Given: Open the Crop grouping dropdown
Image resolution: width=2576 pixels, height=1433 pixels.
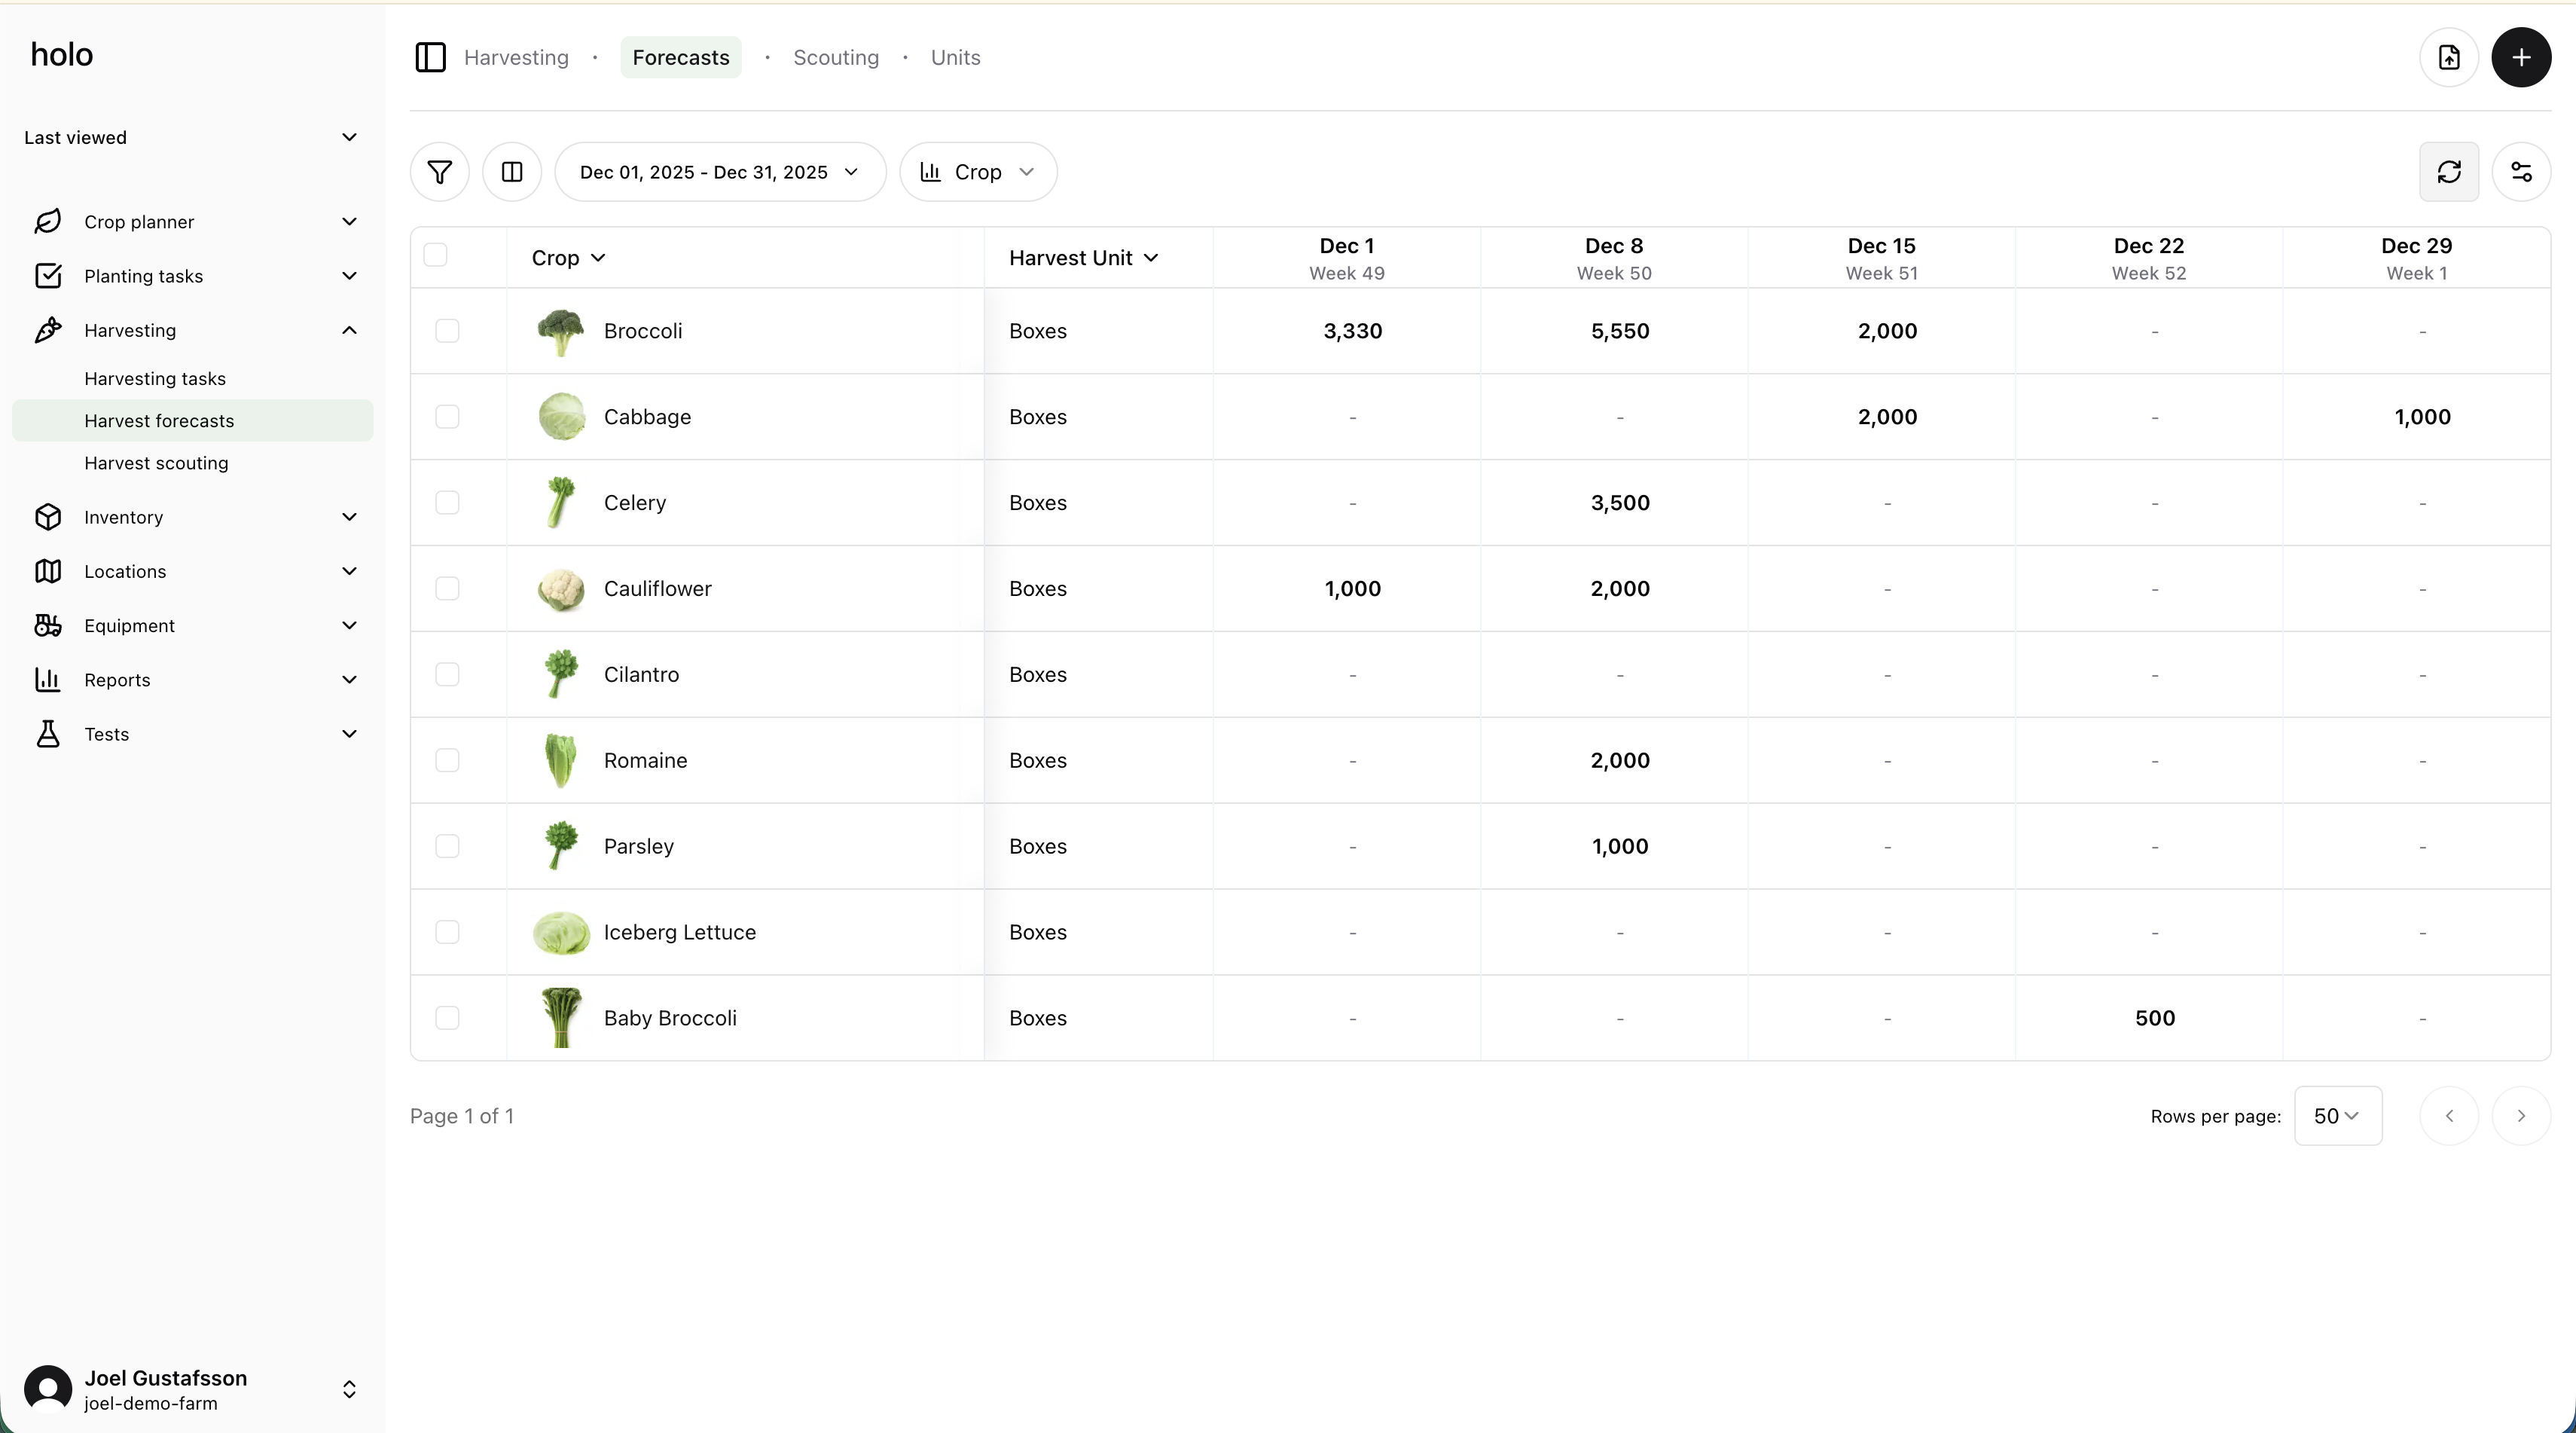Looking at the screenshot, I should tap(977, 172).
